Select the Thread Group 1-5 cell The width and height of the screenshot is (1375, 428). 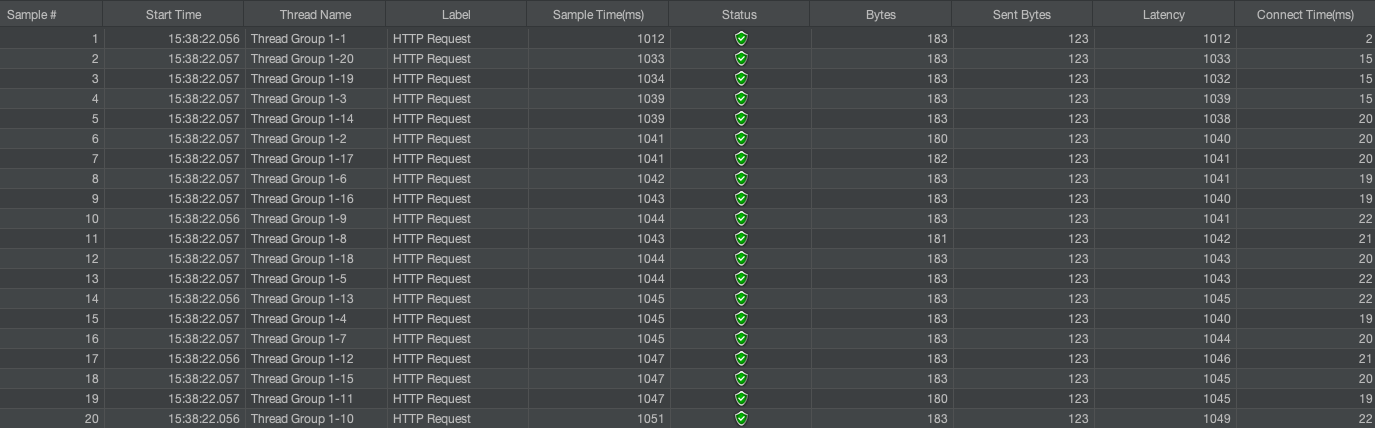pos(315,279)
